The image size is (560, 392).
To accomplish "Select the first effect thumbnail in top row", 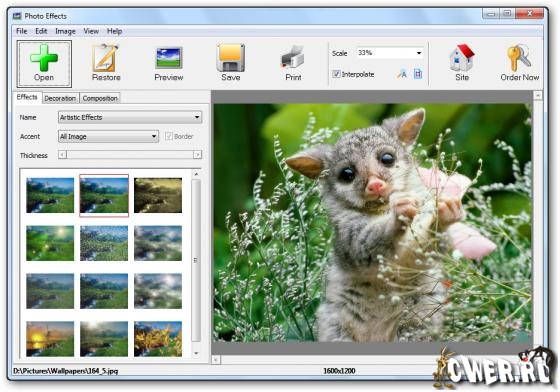I will pyautogui.click(x=50, y=195).
